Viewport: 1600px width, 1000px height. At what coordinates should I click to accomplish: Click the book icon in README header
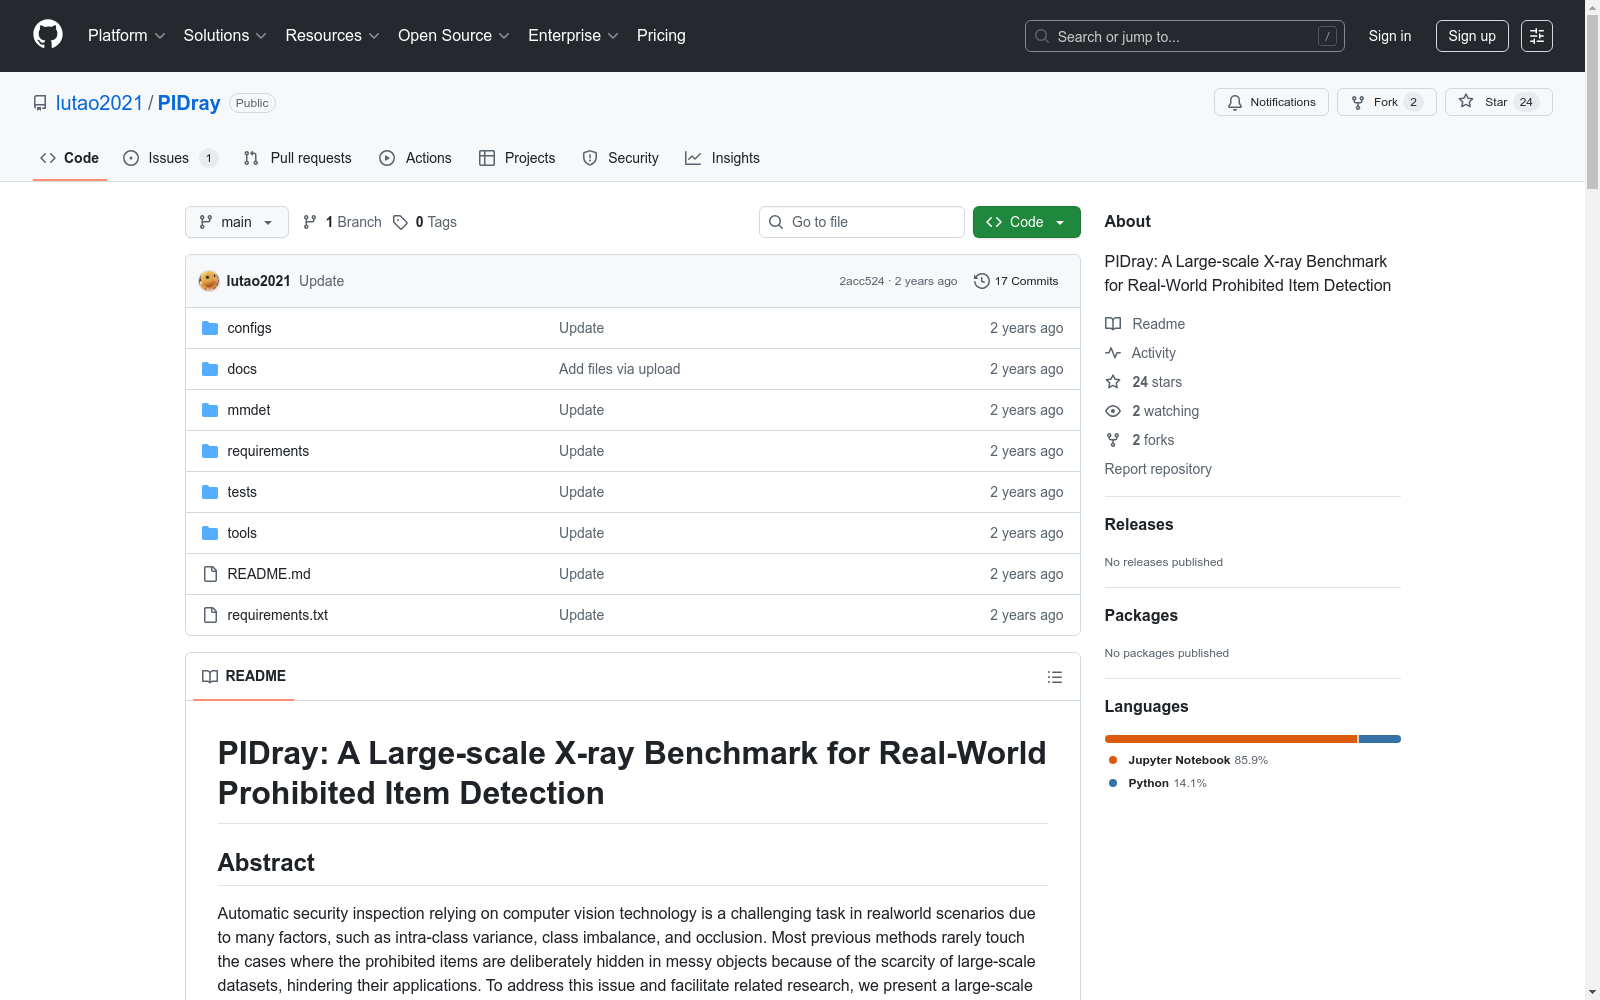(210, 677)
